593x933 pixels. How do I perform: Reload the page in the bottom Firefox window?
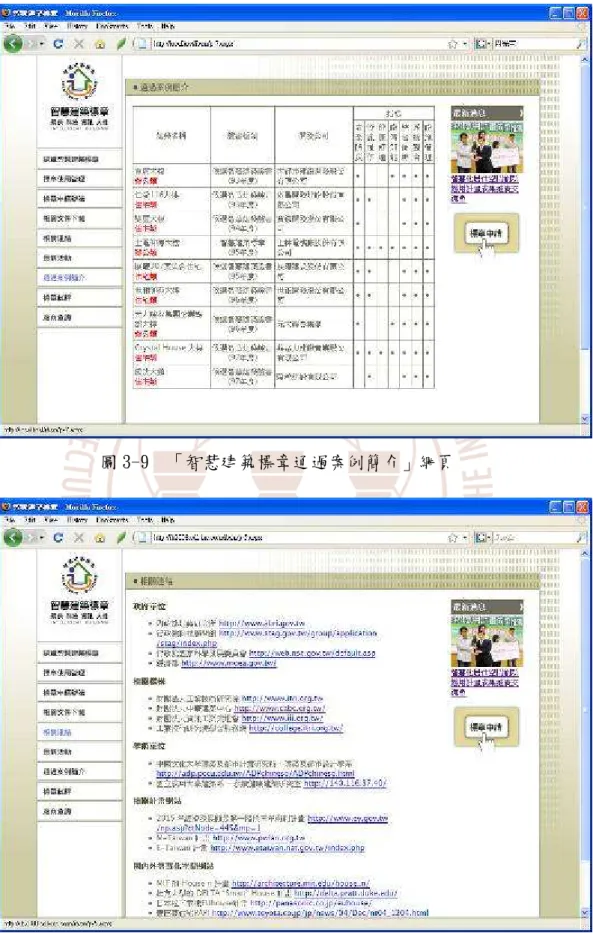pyautogui.click(x=58, y=537)
